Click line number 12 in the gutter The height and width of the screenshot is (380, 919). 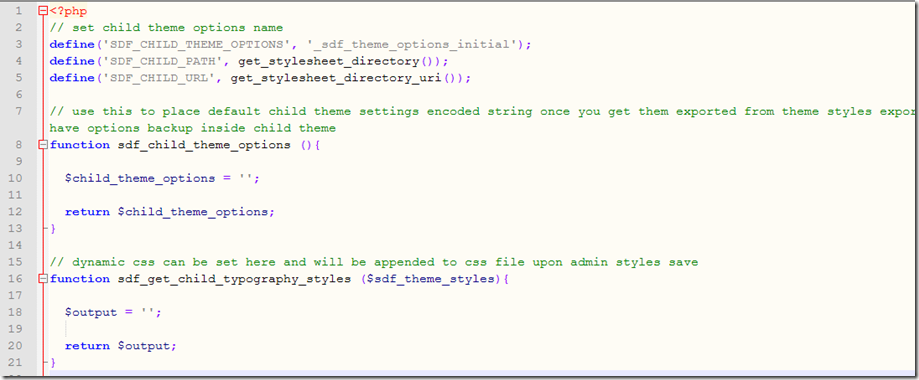point(16,212)
